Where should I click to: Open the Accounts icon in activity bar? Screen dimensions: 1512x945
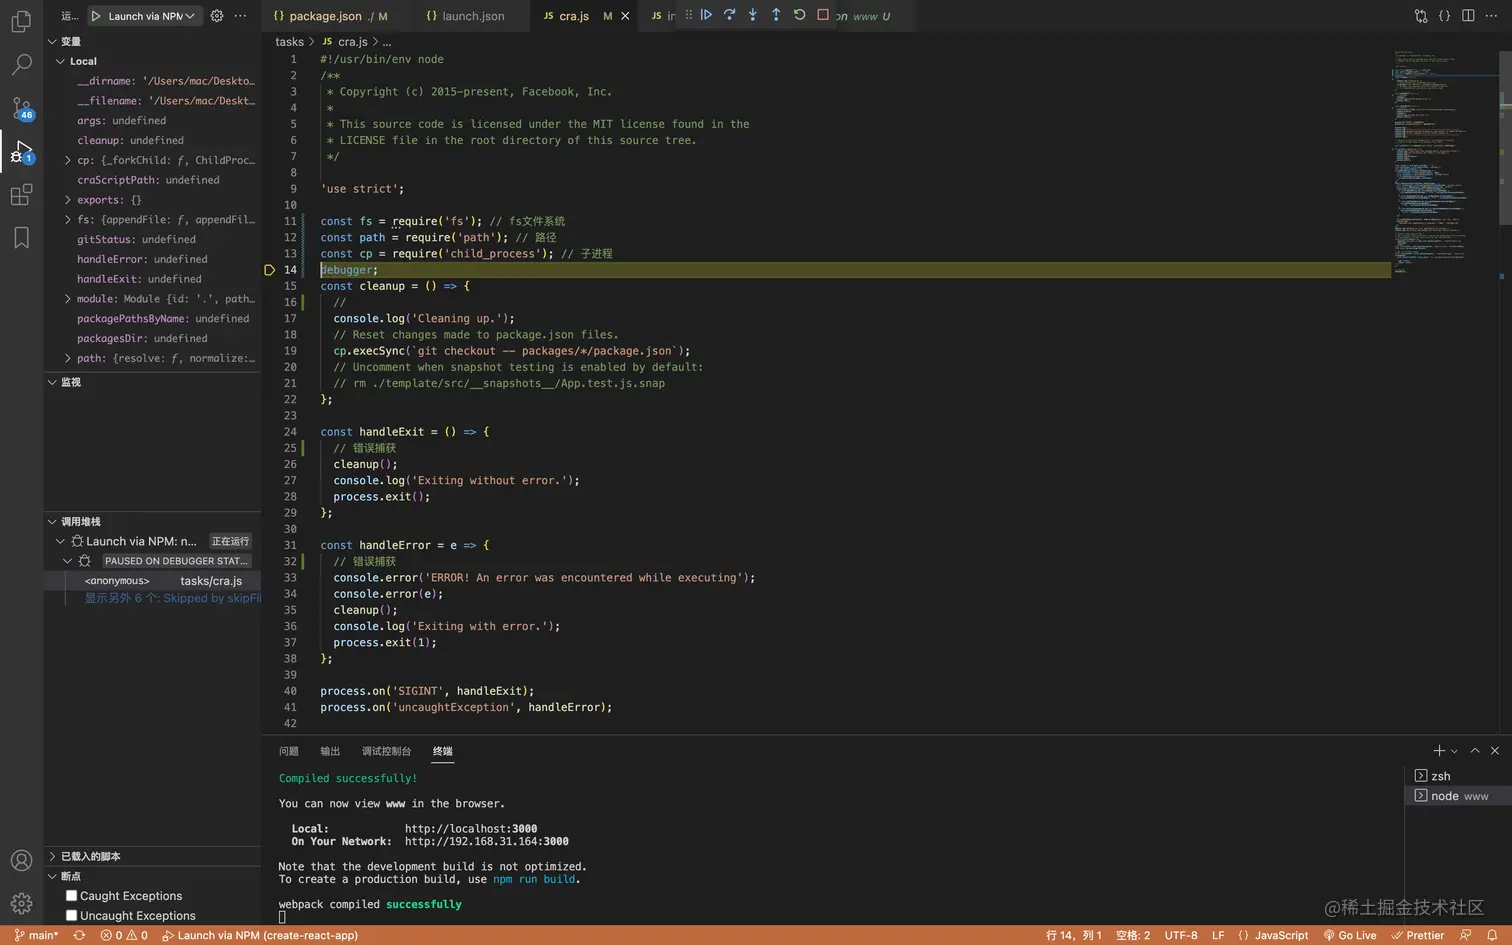[x=21, y=861]
